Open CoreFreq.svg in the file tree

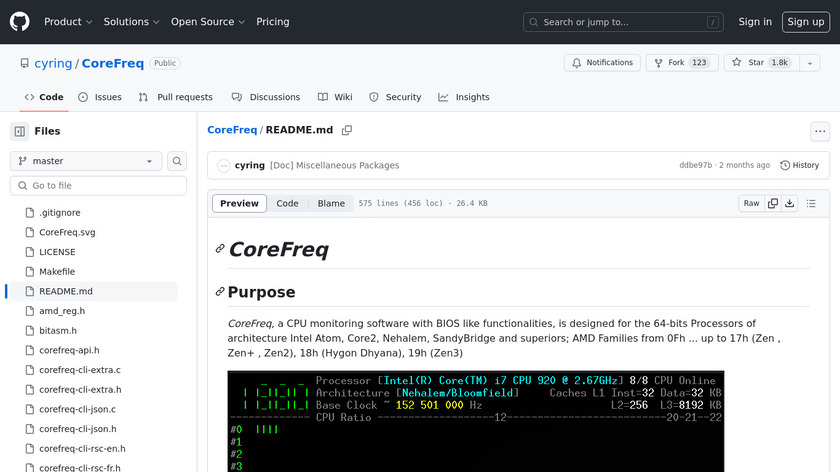click(x=67, y=233)
